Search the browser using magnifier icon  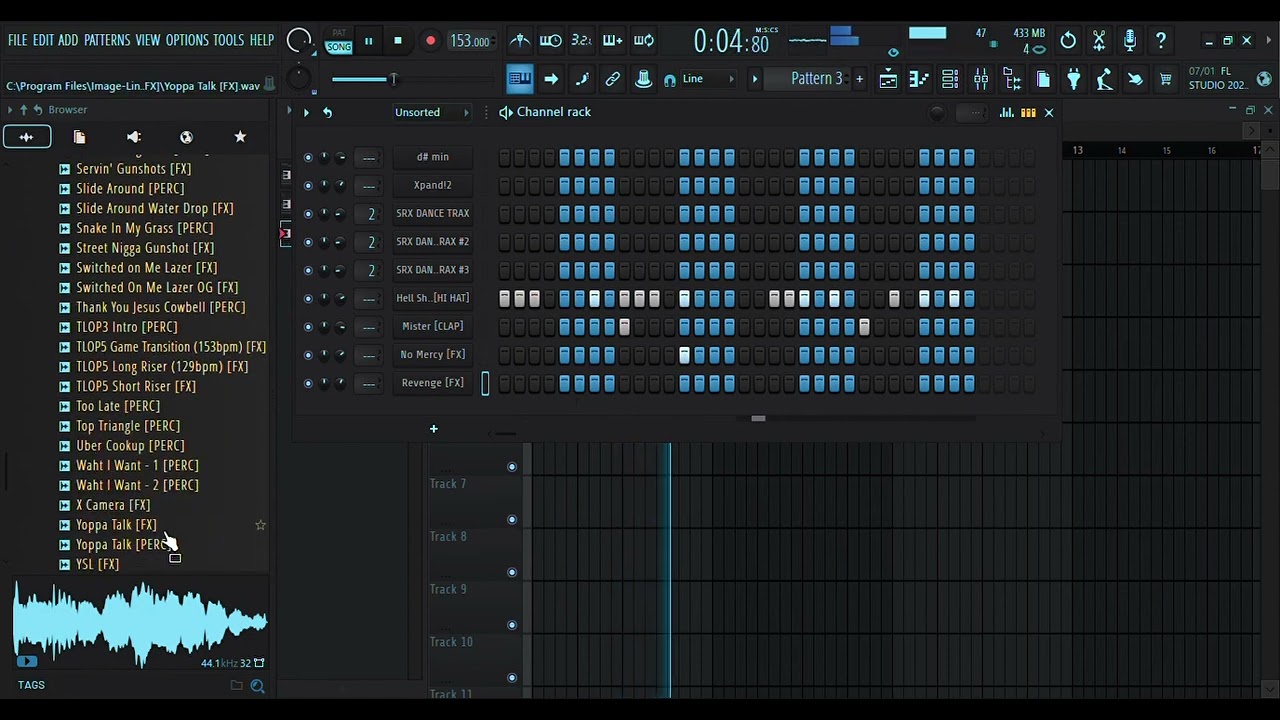pos(257,686)
